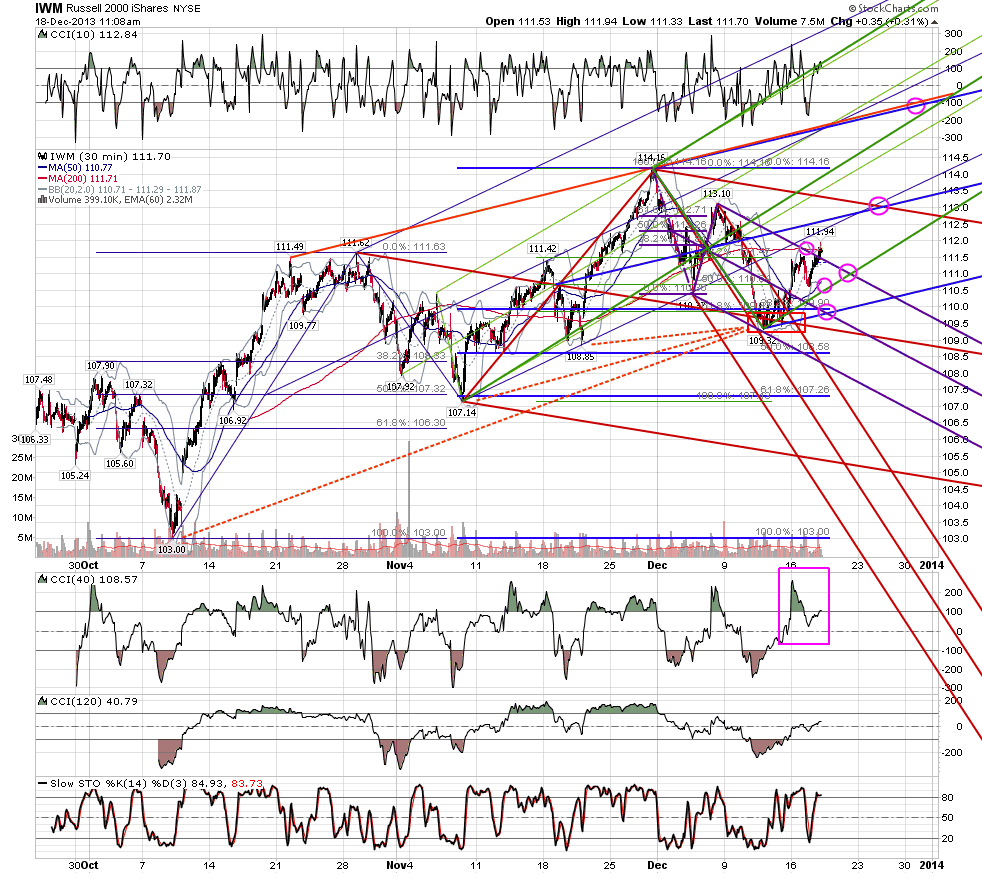Screen dimensions: 982x879
Task: Click the CCI(40) indicator panel icon
Action: tap(43, 579)
